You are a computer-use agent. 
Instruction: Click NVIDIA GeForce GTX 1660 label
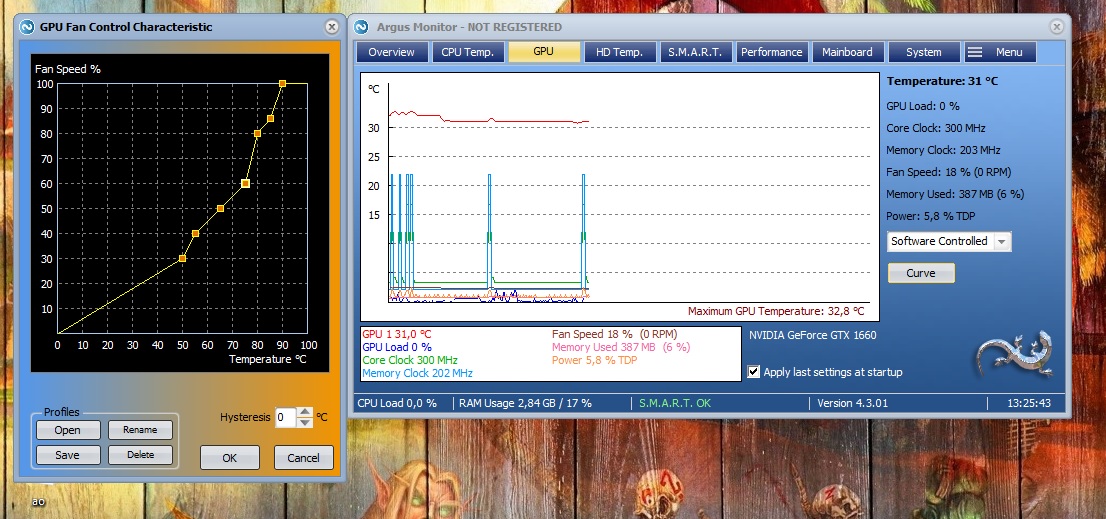813,335
